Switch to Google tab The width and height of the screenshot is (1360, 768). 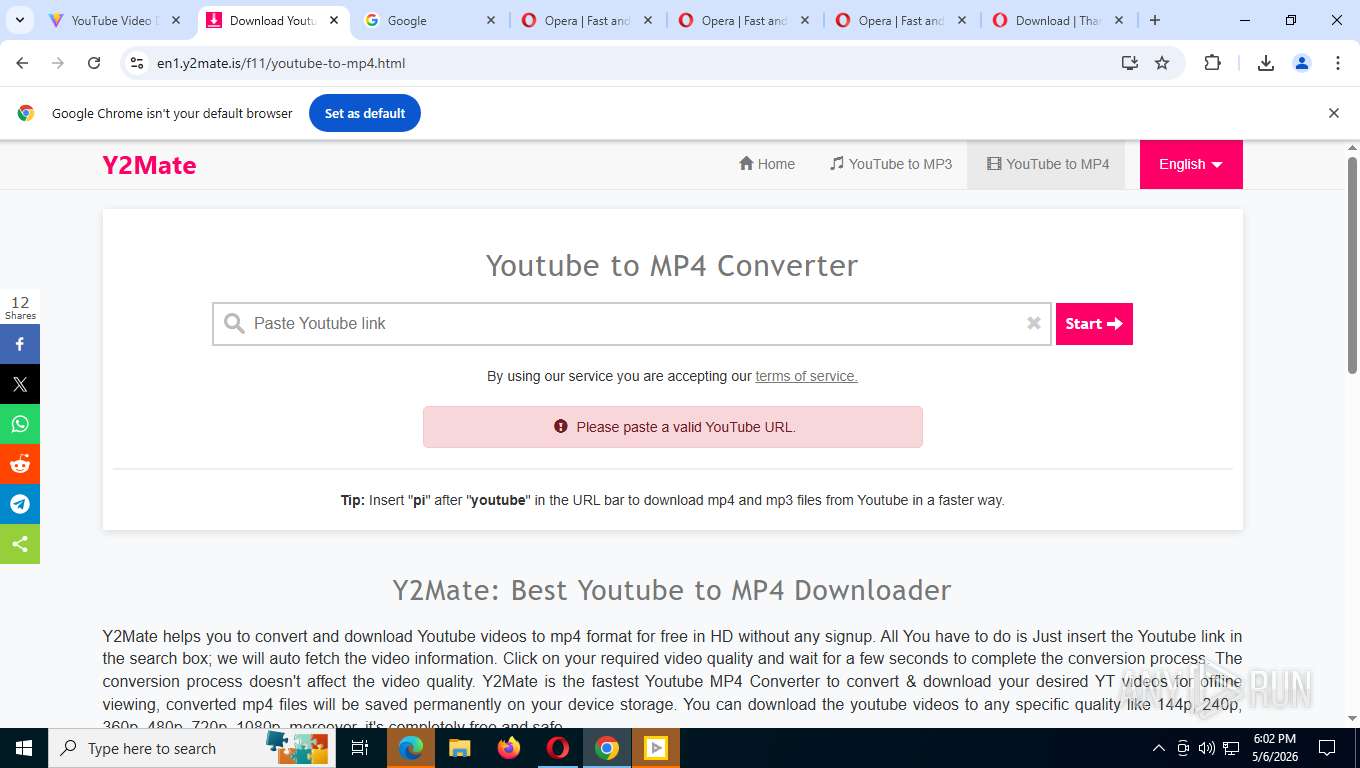pos(430,20)
